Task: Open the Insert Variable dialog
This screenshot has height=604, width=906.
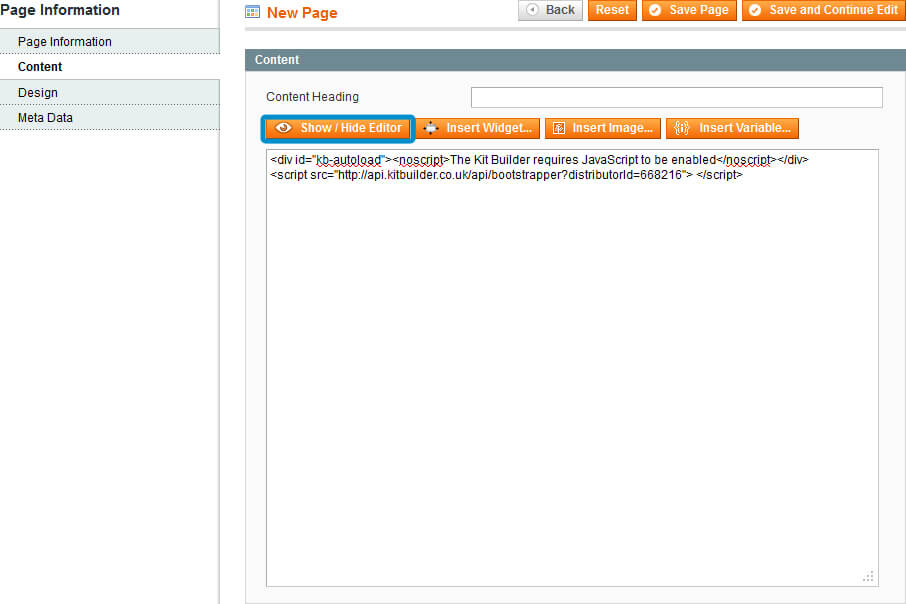Action: click(x=732, y=128)
